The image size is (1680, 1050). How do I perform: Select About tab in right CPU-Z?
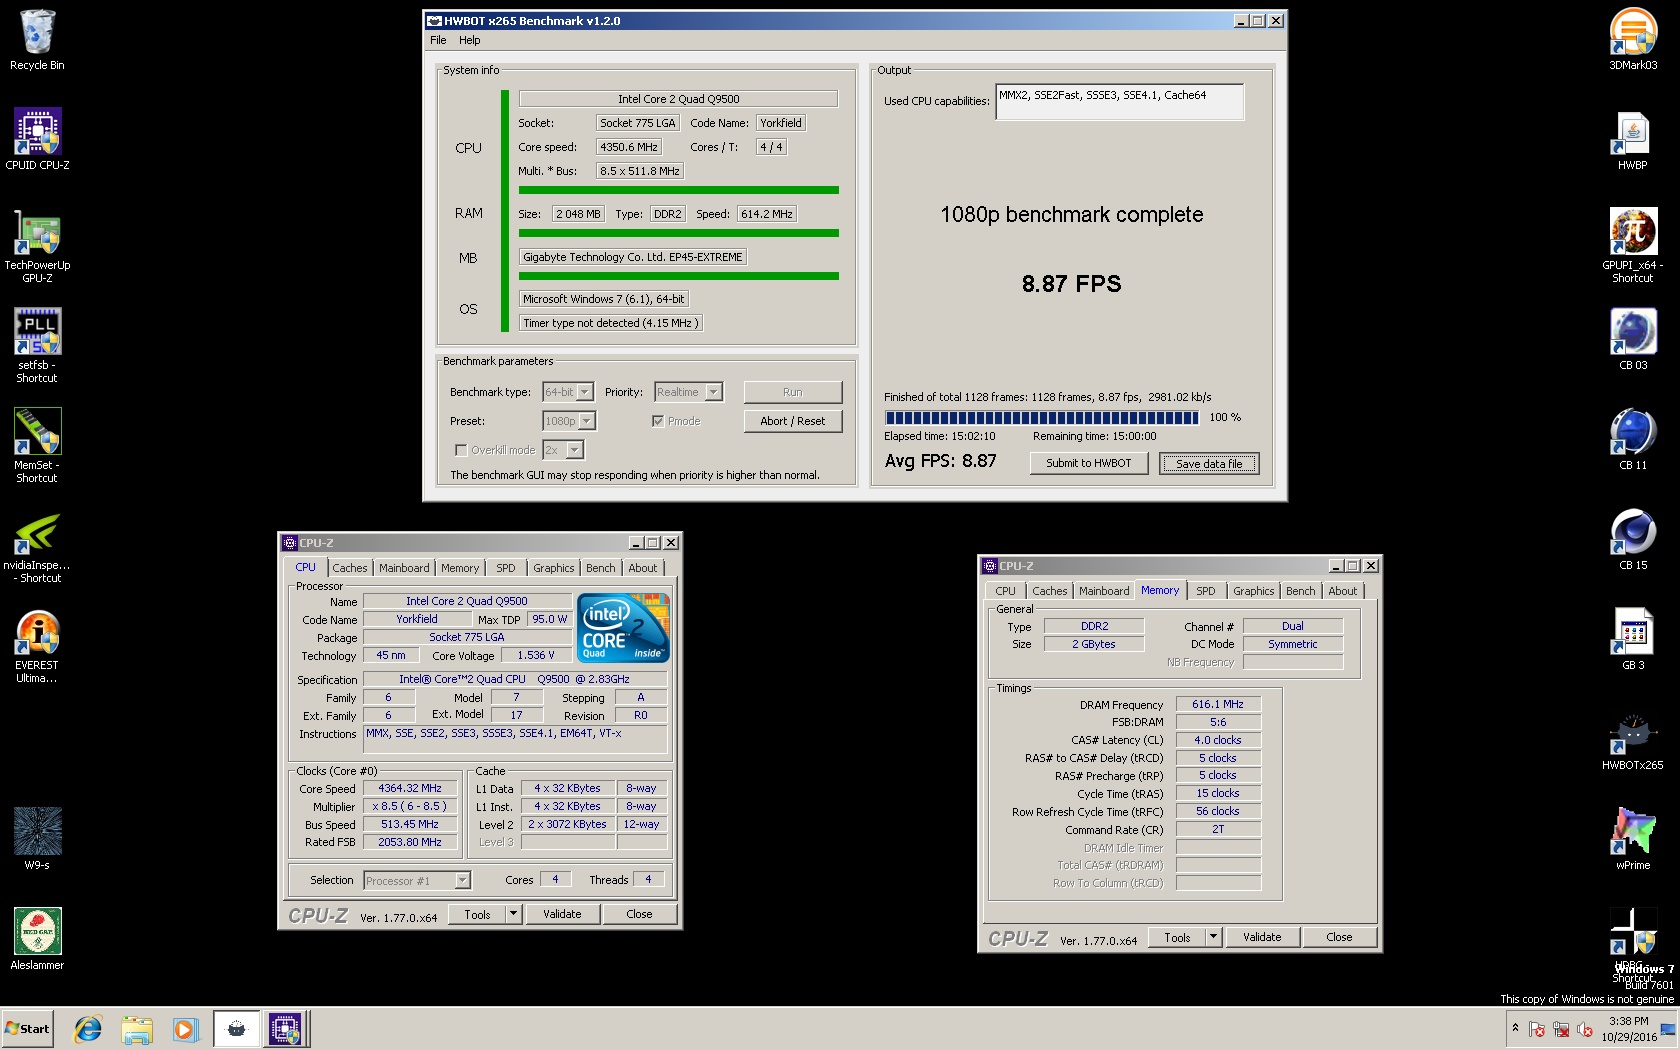pos(1343,591)
